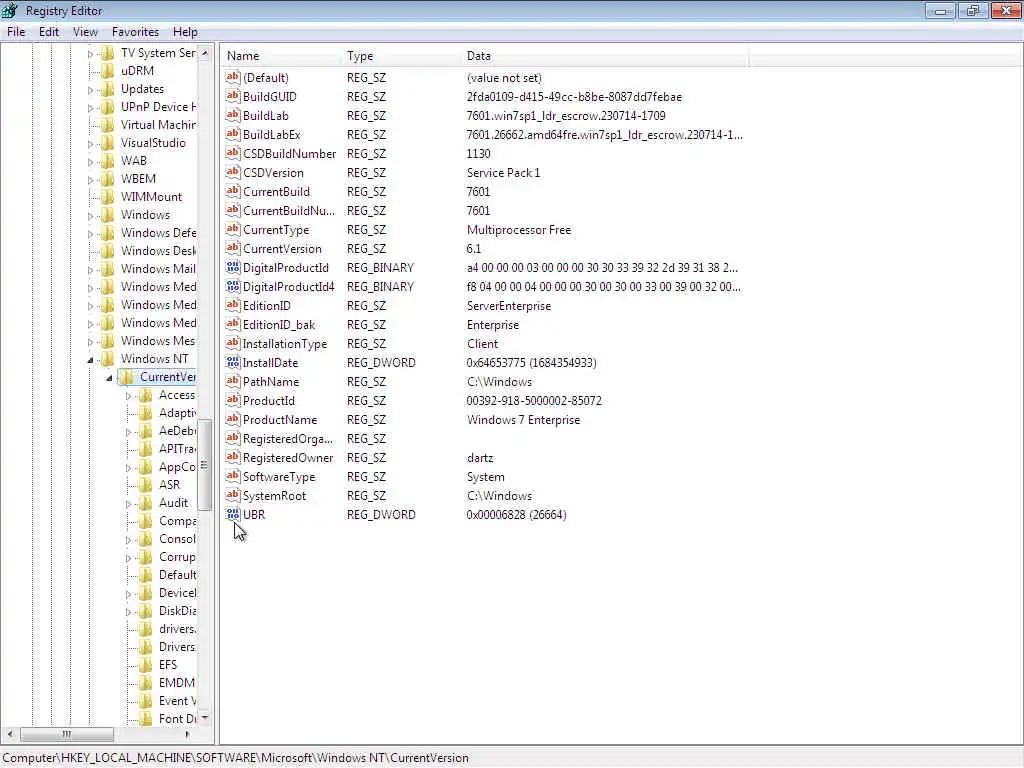Expand the WBEM tree node

pyautogui.click(x=90, y=180)
